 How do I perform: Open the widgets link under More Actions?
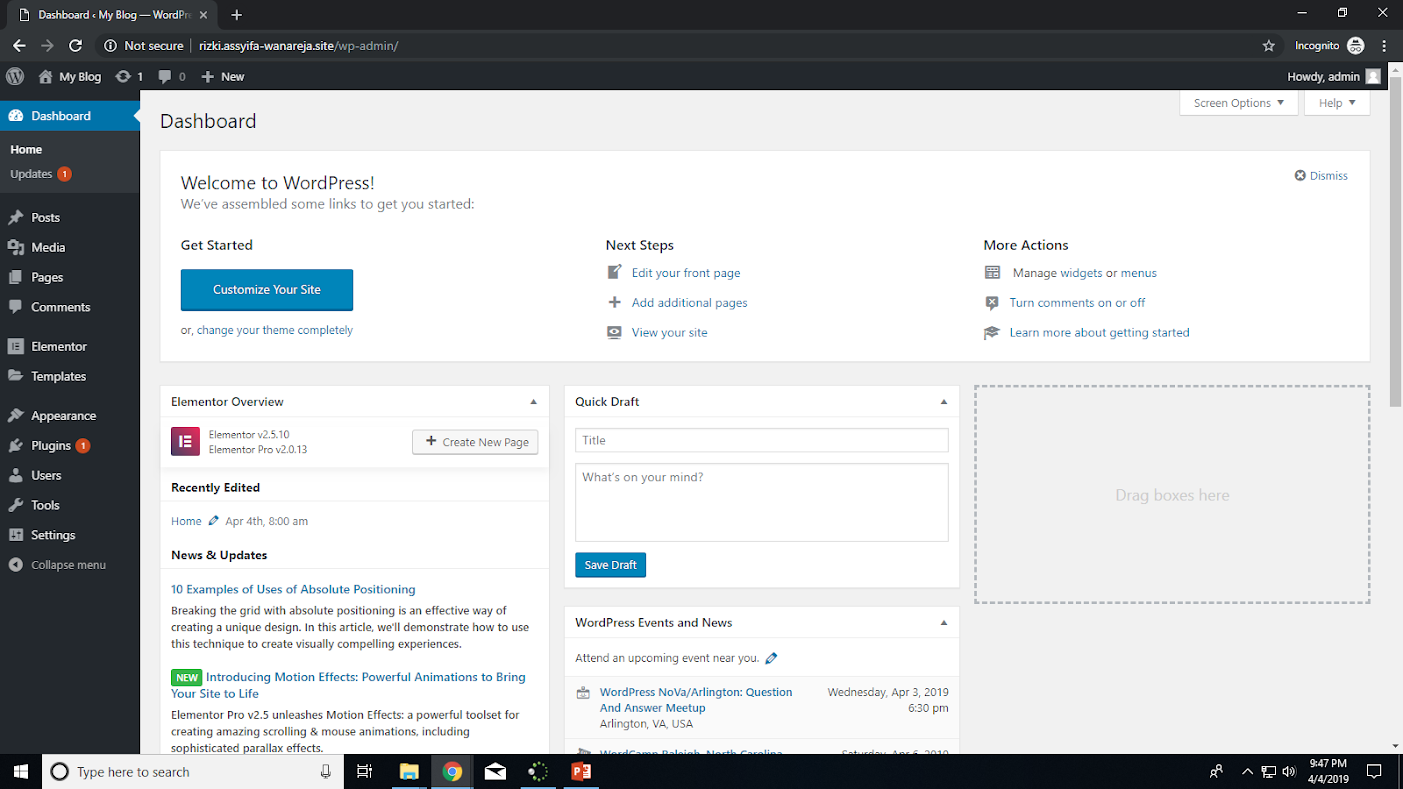(x=1081, y=273)
